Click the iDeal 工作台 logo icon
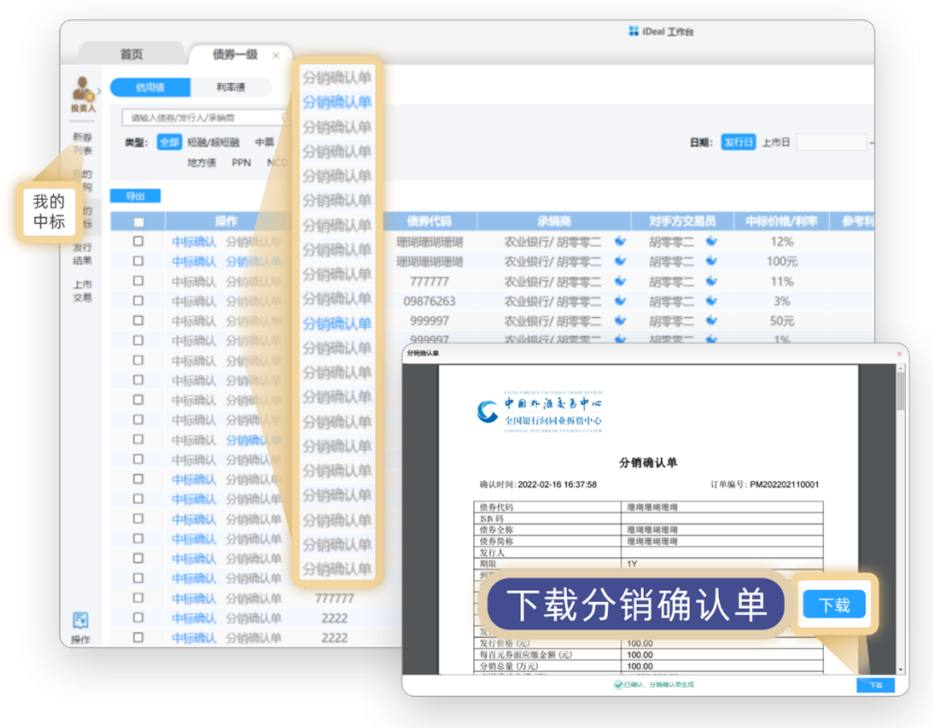The height and width of the screenshot is (728, 933). tap(633, 31)
